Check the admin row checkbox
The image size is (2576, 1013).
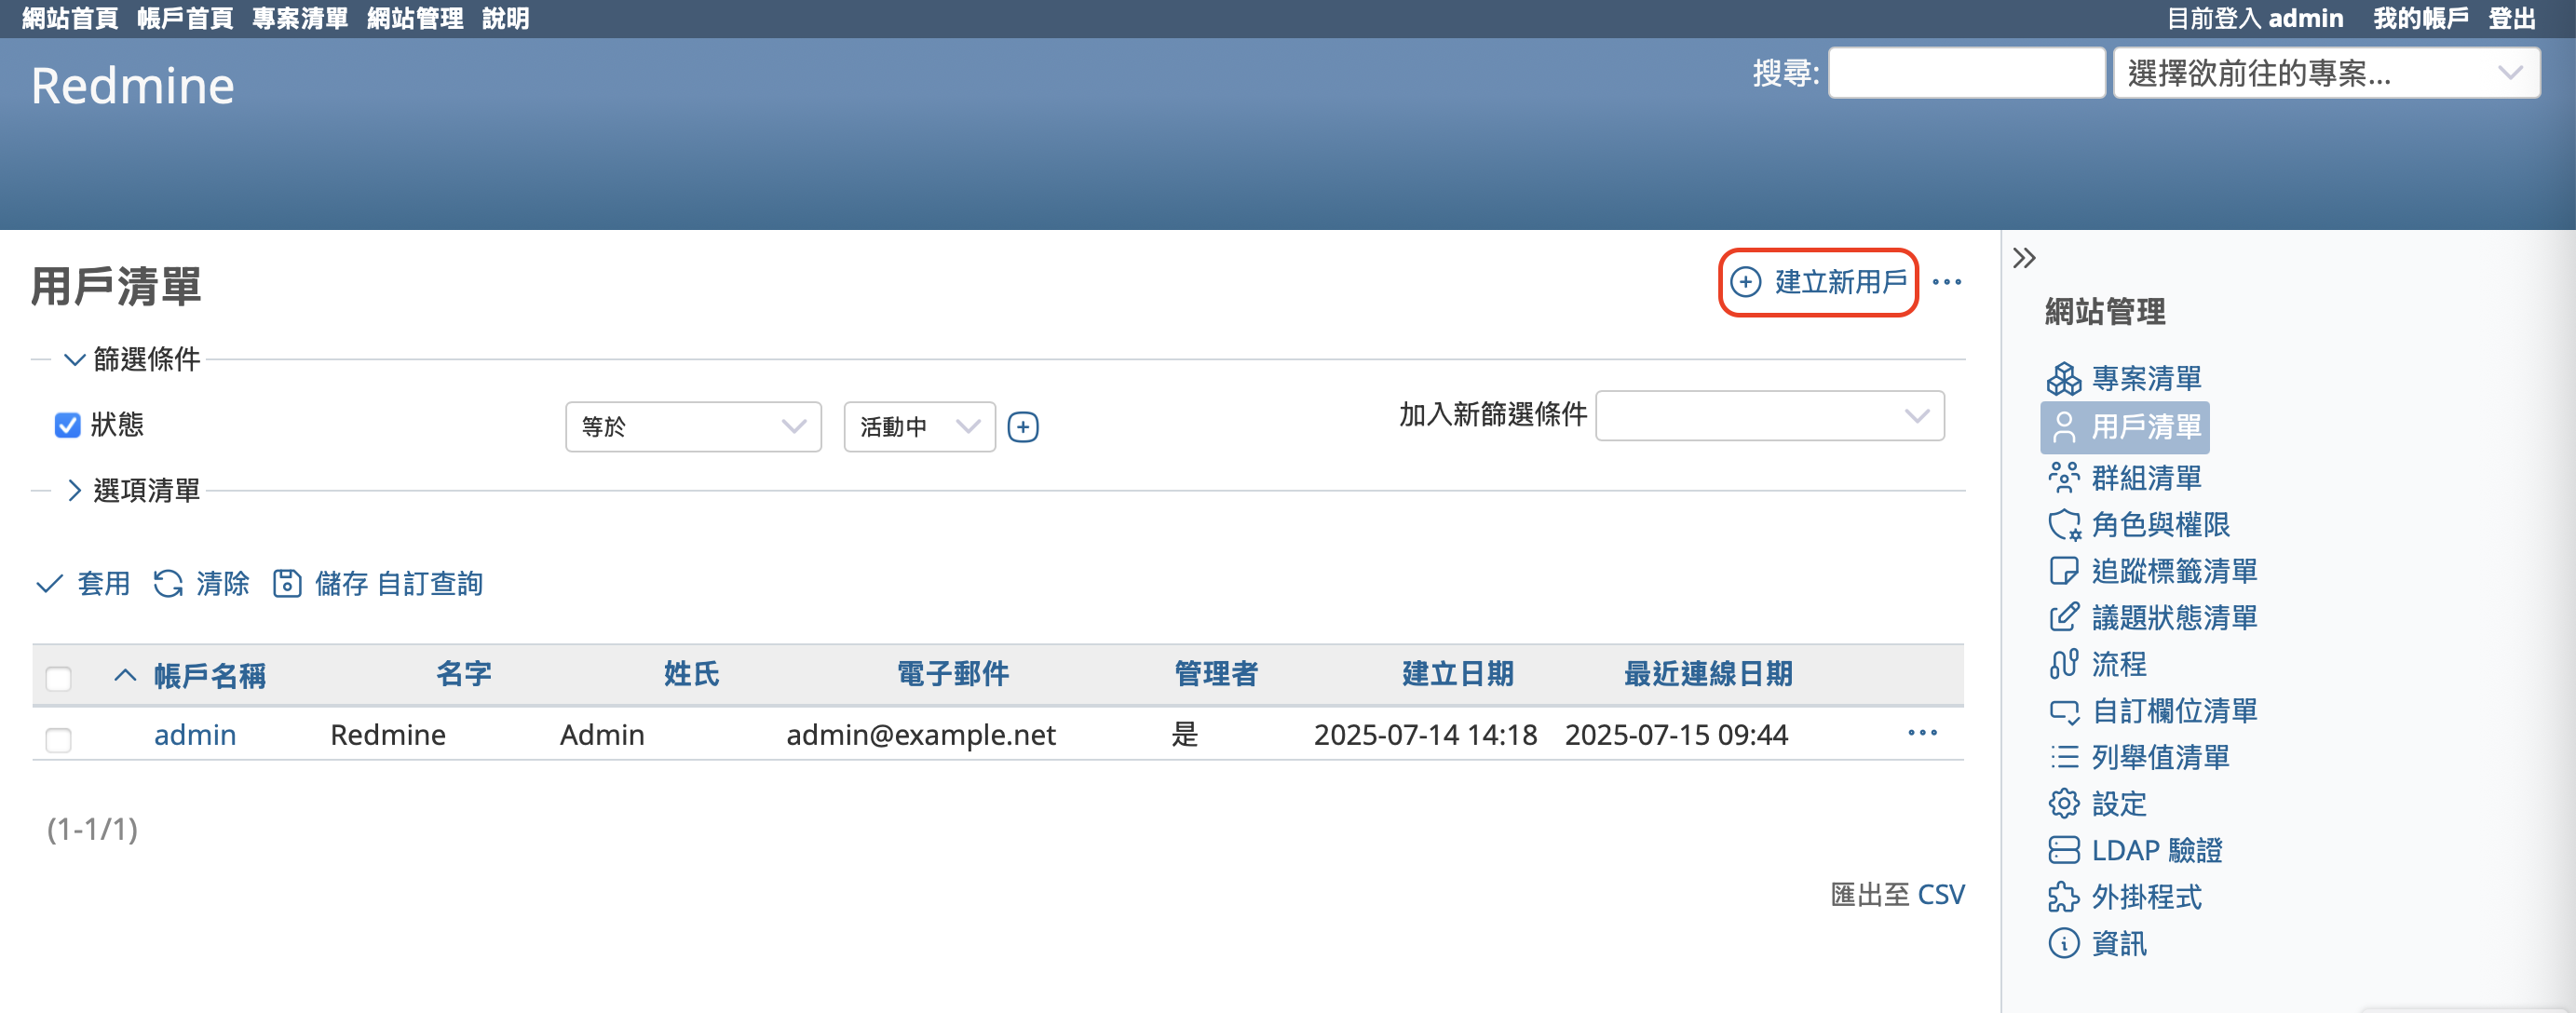59,740
